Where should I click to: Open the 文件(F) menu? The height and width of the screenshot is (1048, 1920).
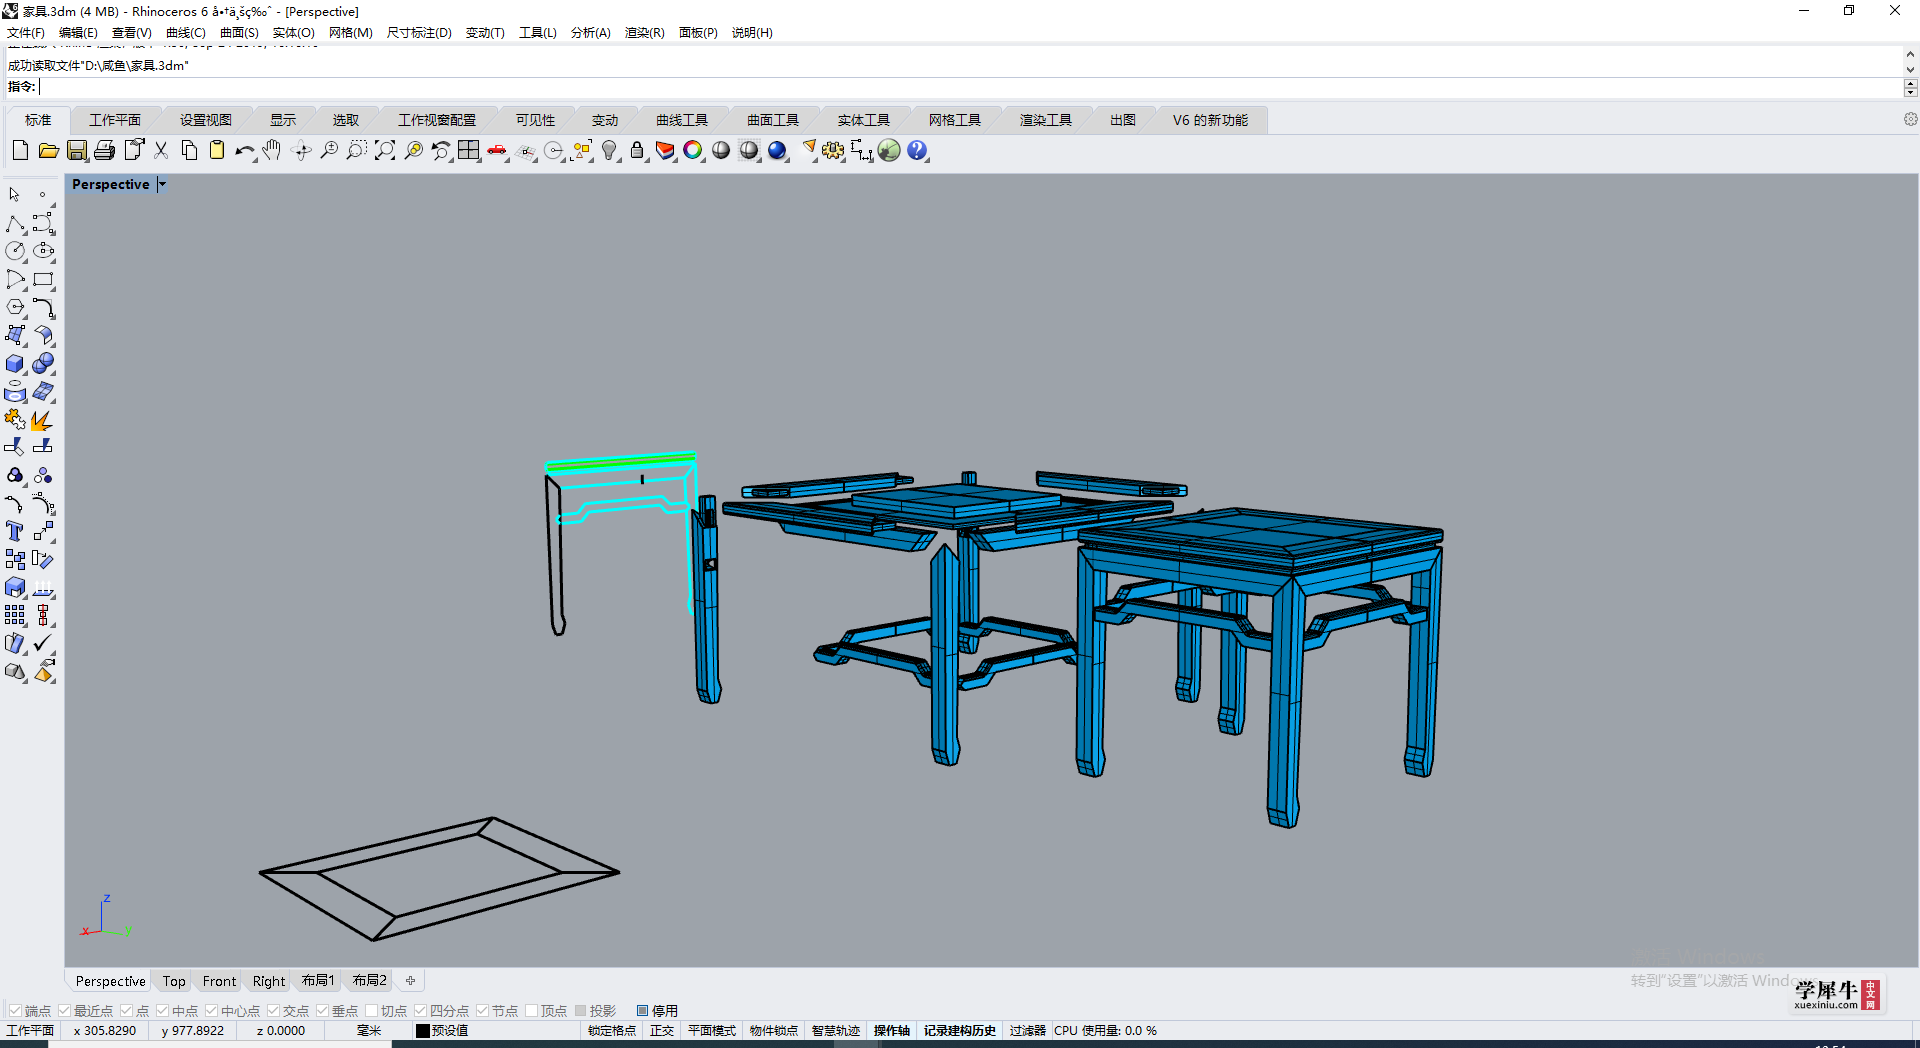(x=26, y=33)
